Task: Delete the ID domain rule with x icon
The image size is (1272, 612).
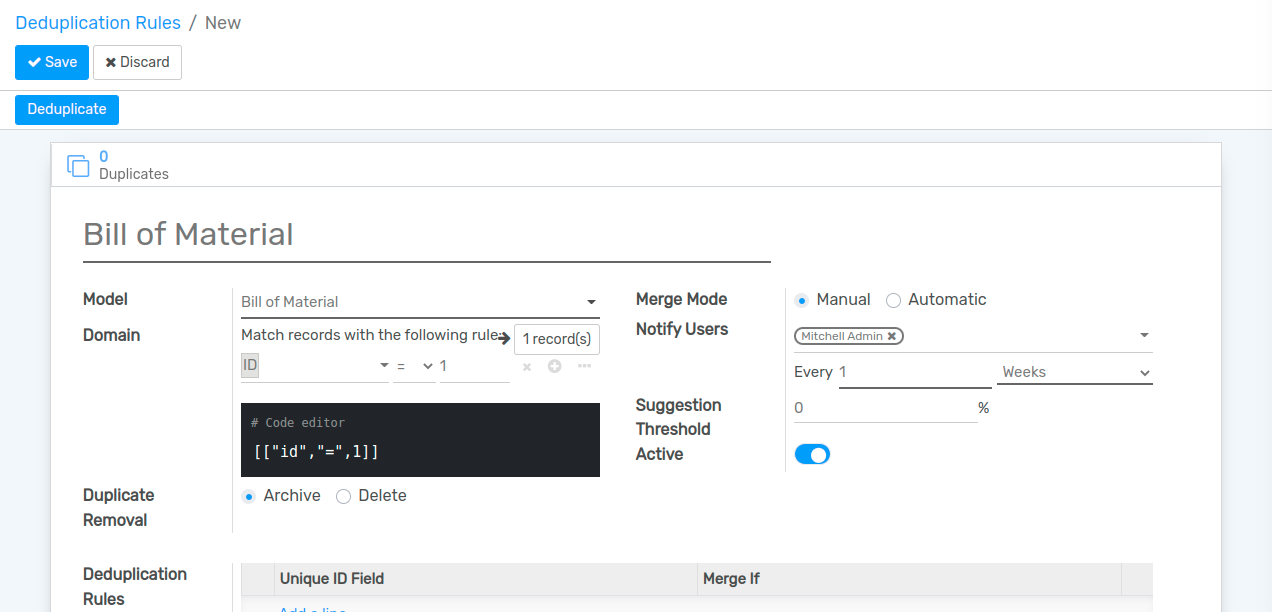Action: (527, 367)
